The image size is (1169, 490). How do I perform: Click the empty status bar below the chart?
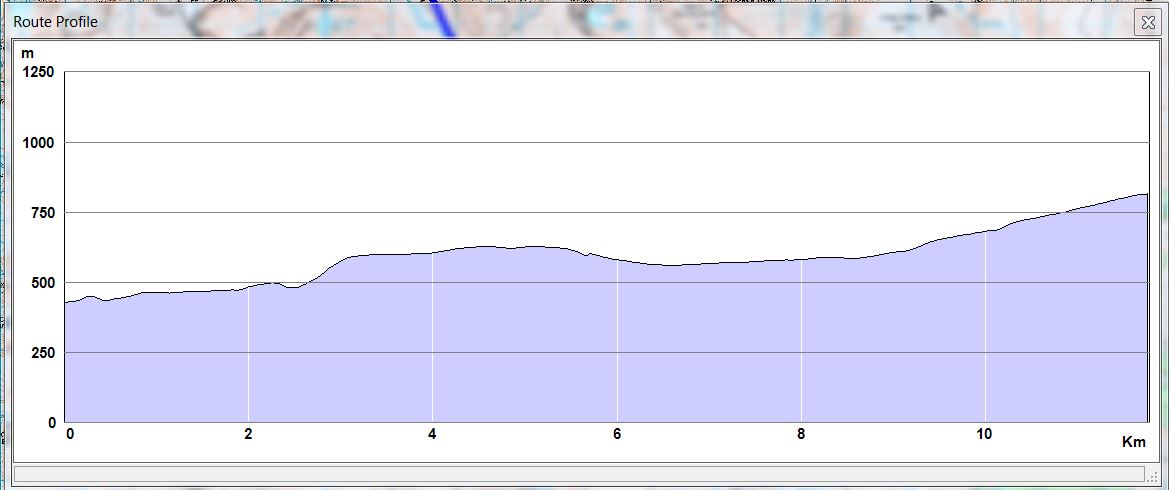(x=580, y=474)
